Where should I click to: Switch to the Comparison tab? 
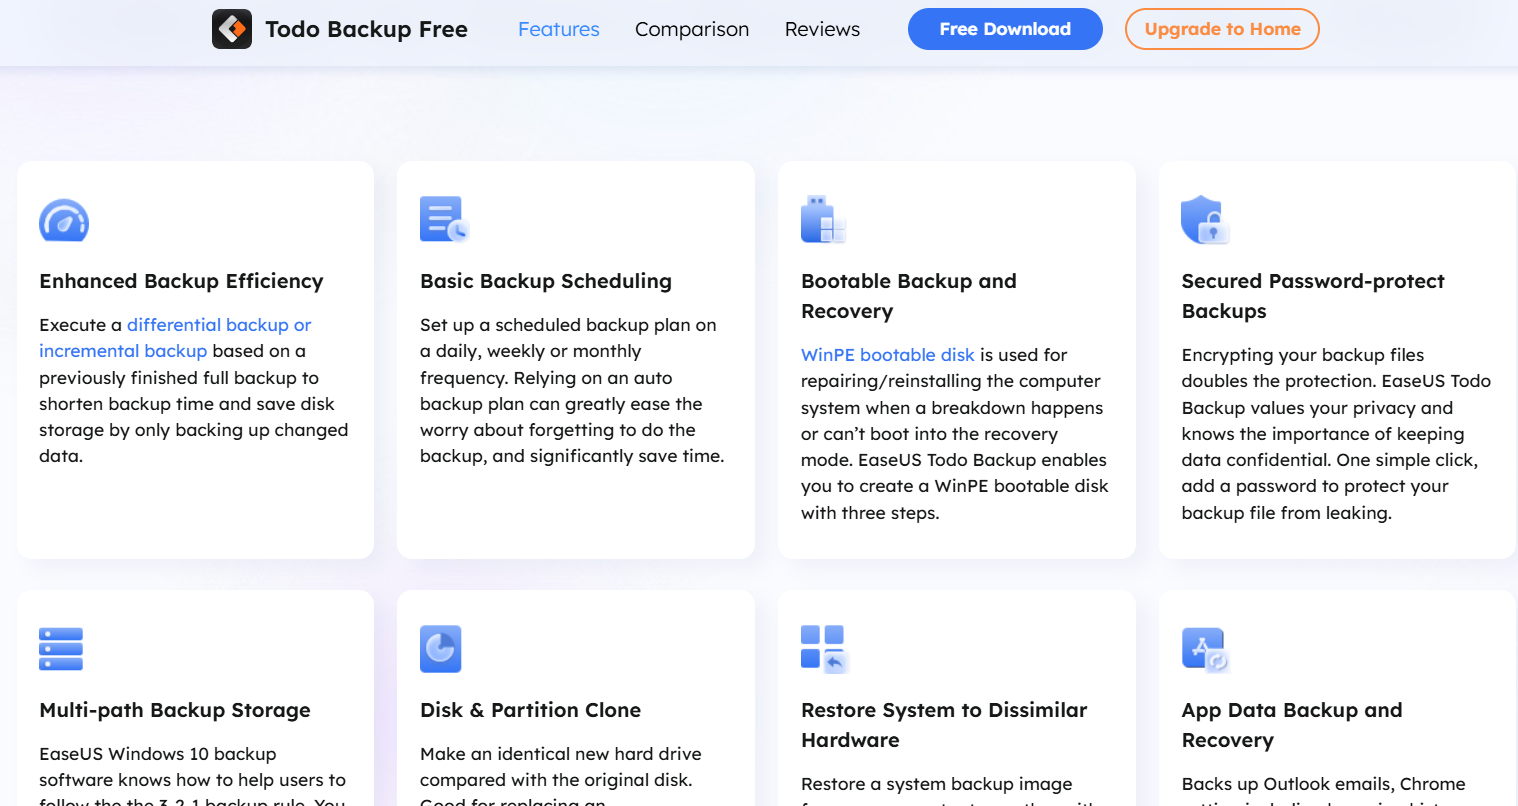[x=692, y=29]
